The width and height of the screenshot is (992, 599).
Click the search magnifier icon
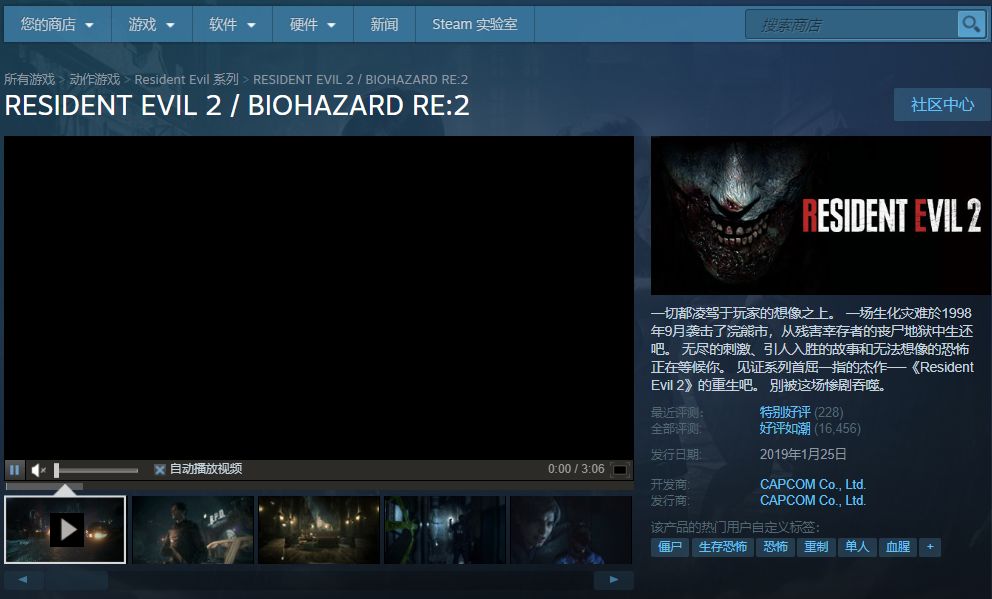point(970,25)
